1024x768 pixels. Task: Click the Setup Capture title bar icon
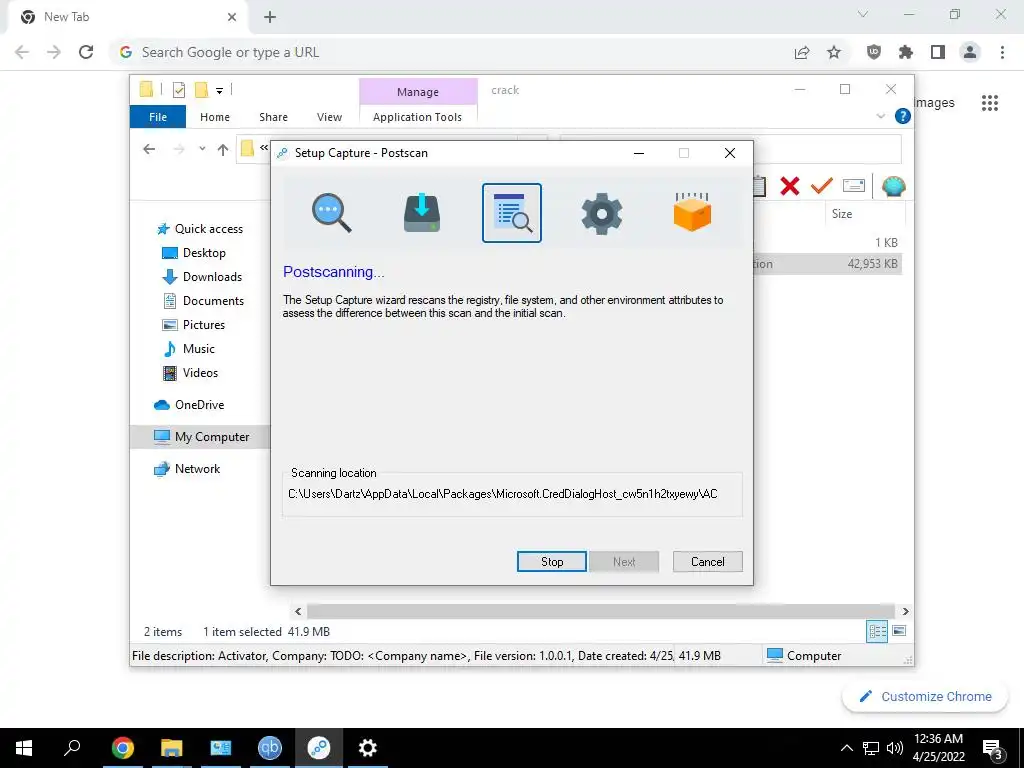pyautogui.click(x=283, y=153)
